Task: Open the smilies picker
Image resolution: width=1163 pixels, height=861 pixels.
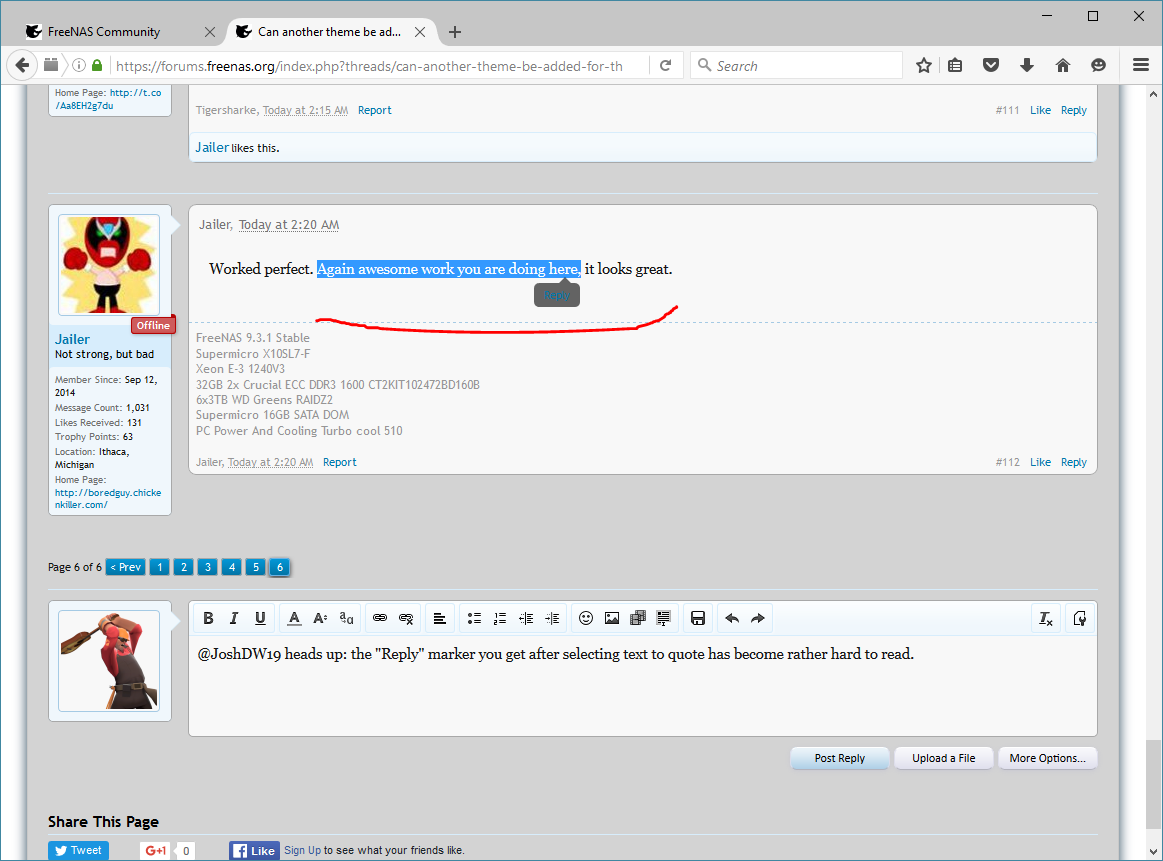Action: [586, 618]
